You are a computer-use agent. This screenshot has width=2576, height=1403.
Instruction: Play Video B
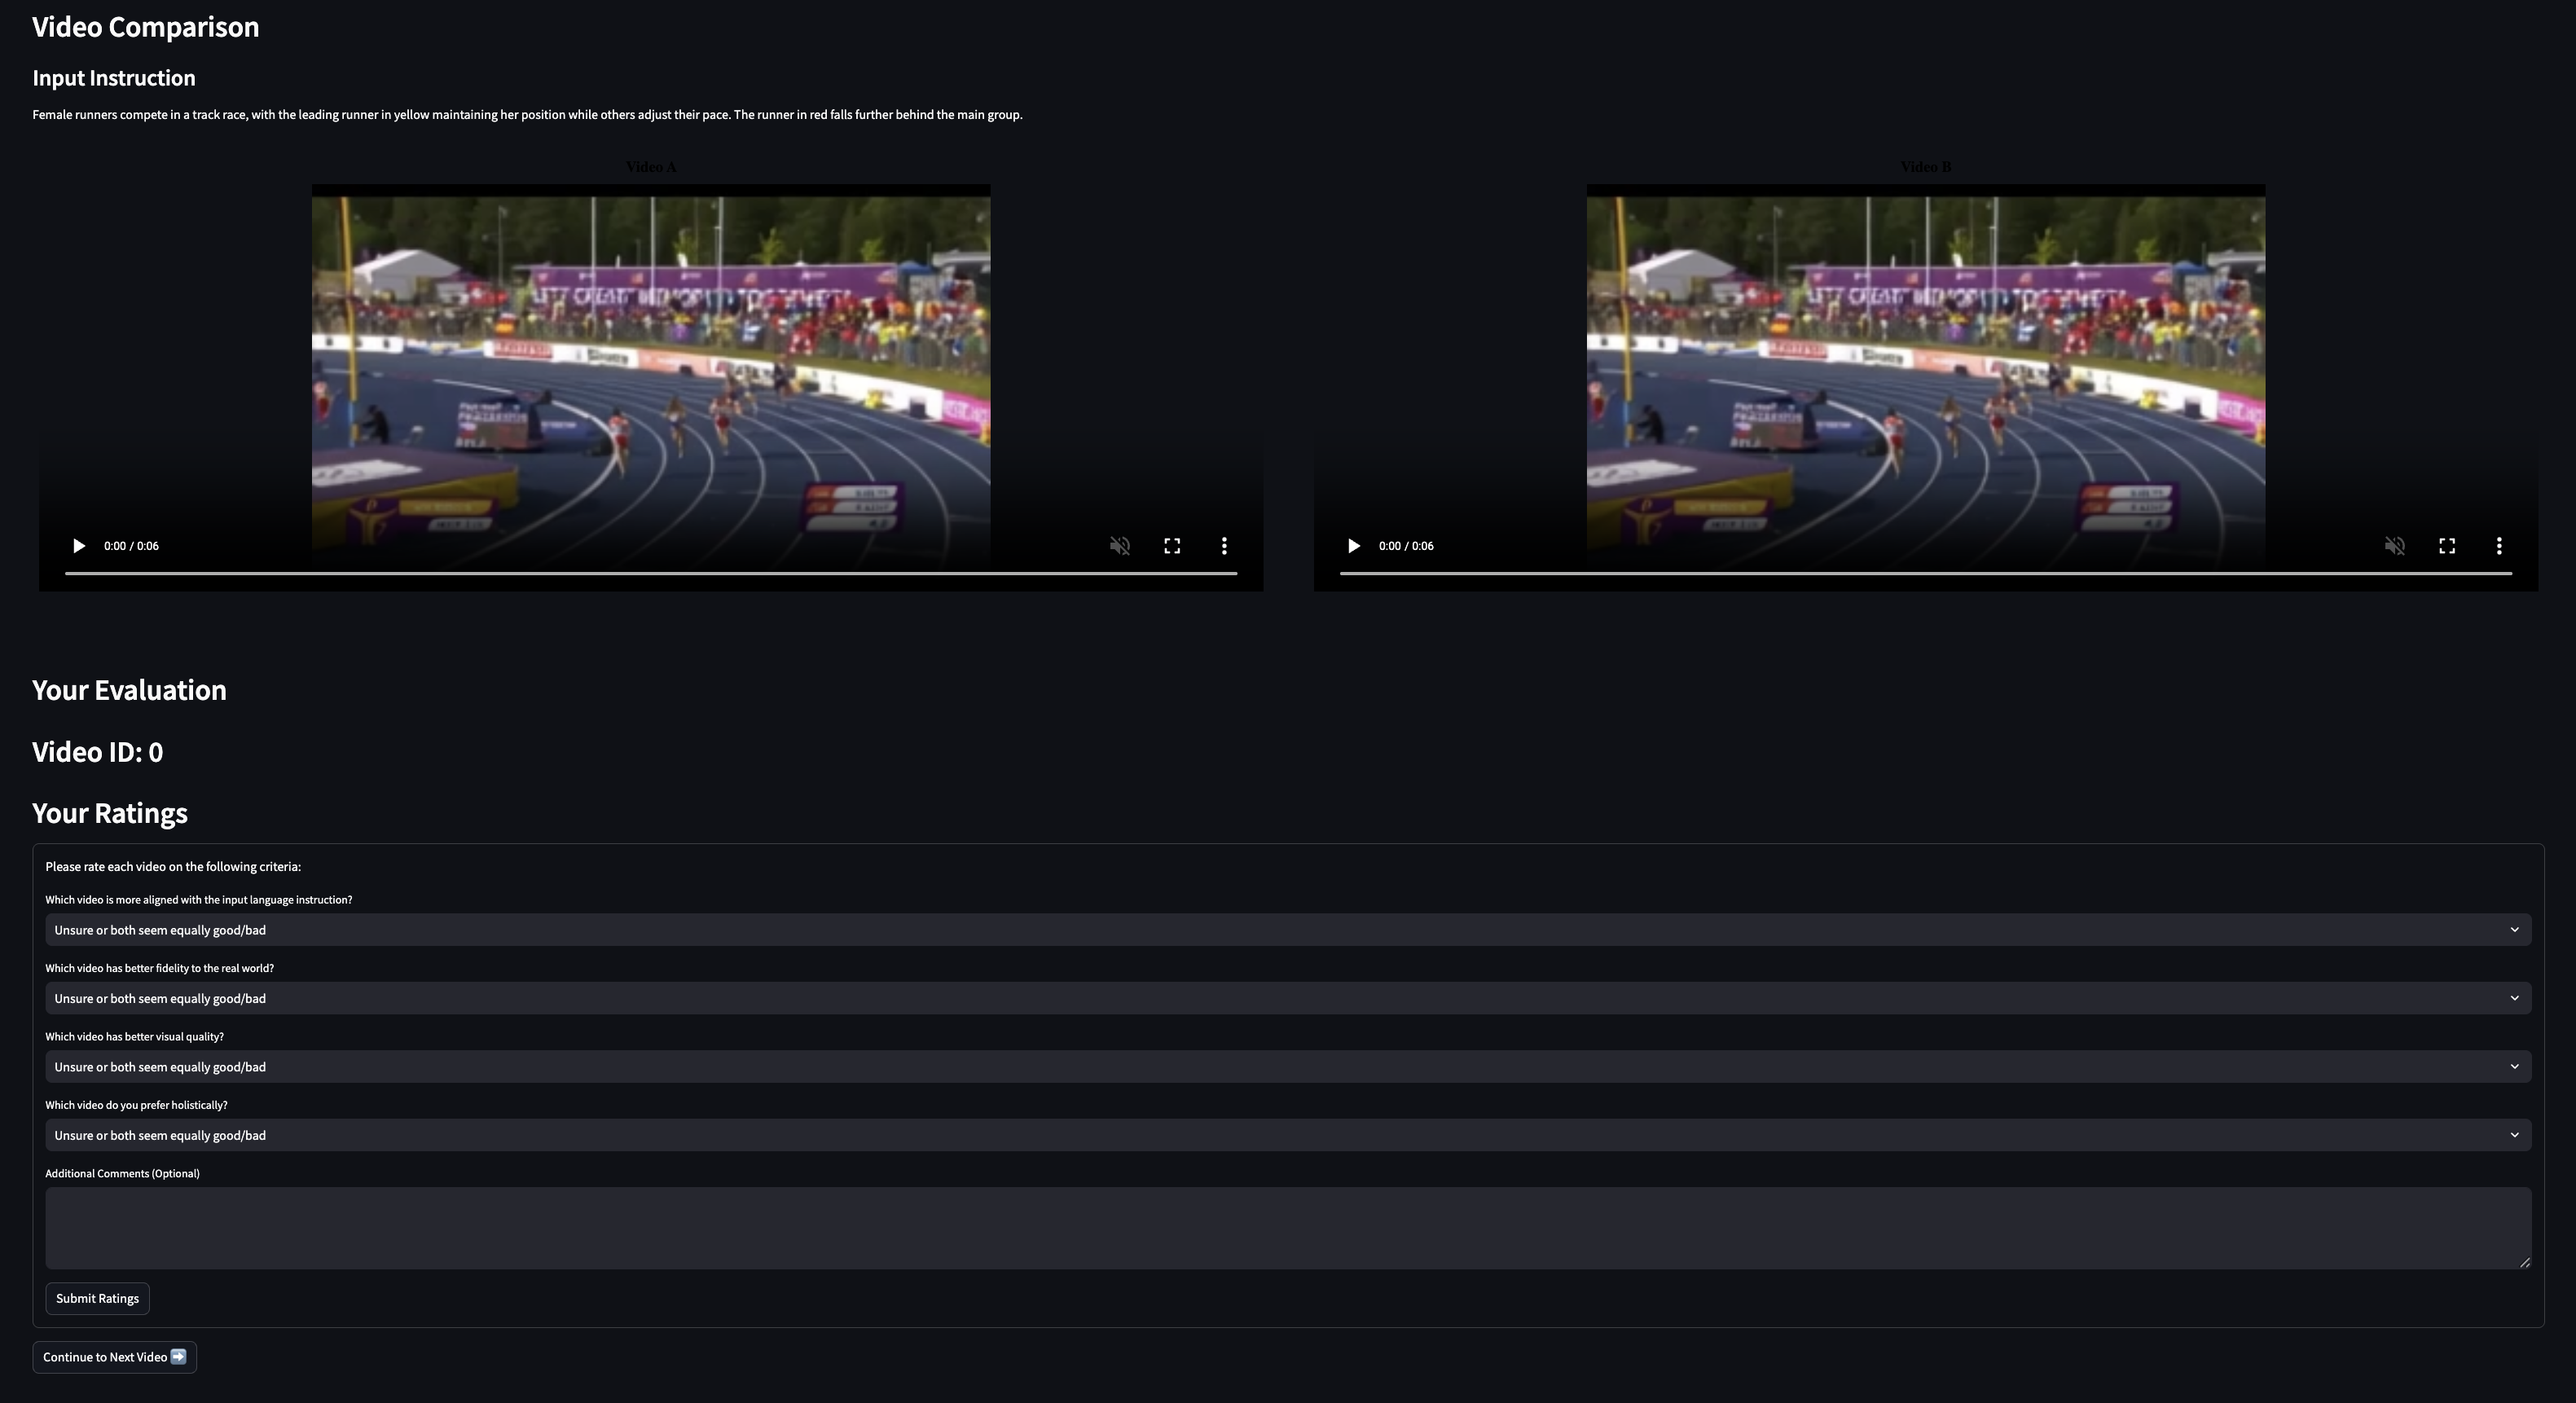click(1354, 546)
